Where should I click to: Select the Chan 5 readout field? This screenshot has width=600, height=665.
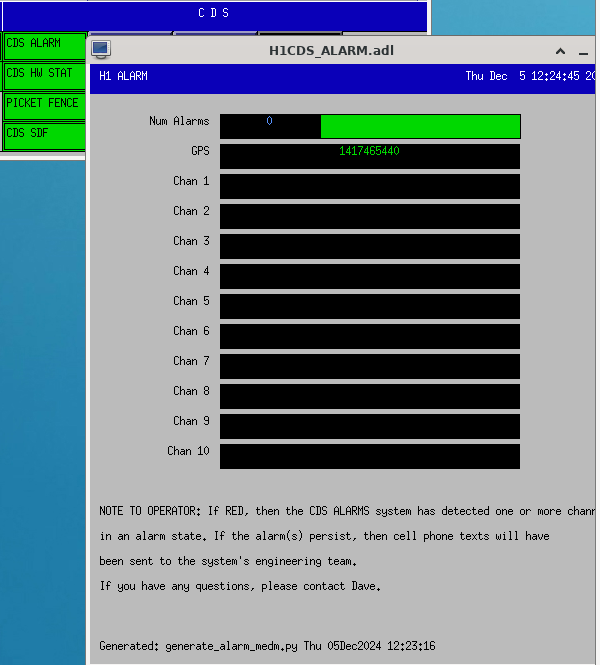pos(369,306)
